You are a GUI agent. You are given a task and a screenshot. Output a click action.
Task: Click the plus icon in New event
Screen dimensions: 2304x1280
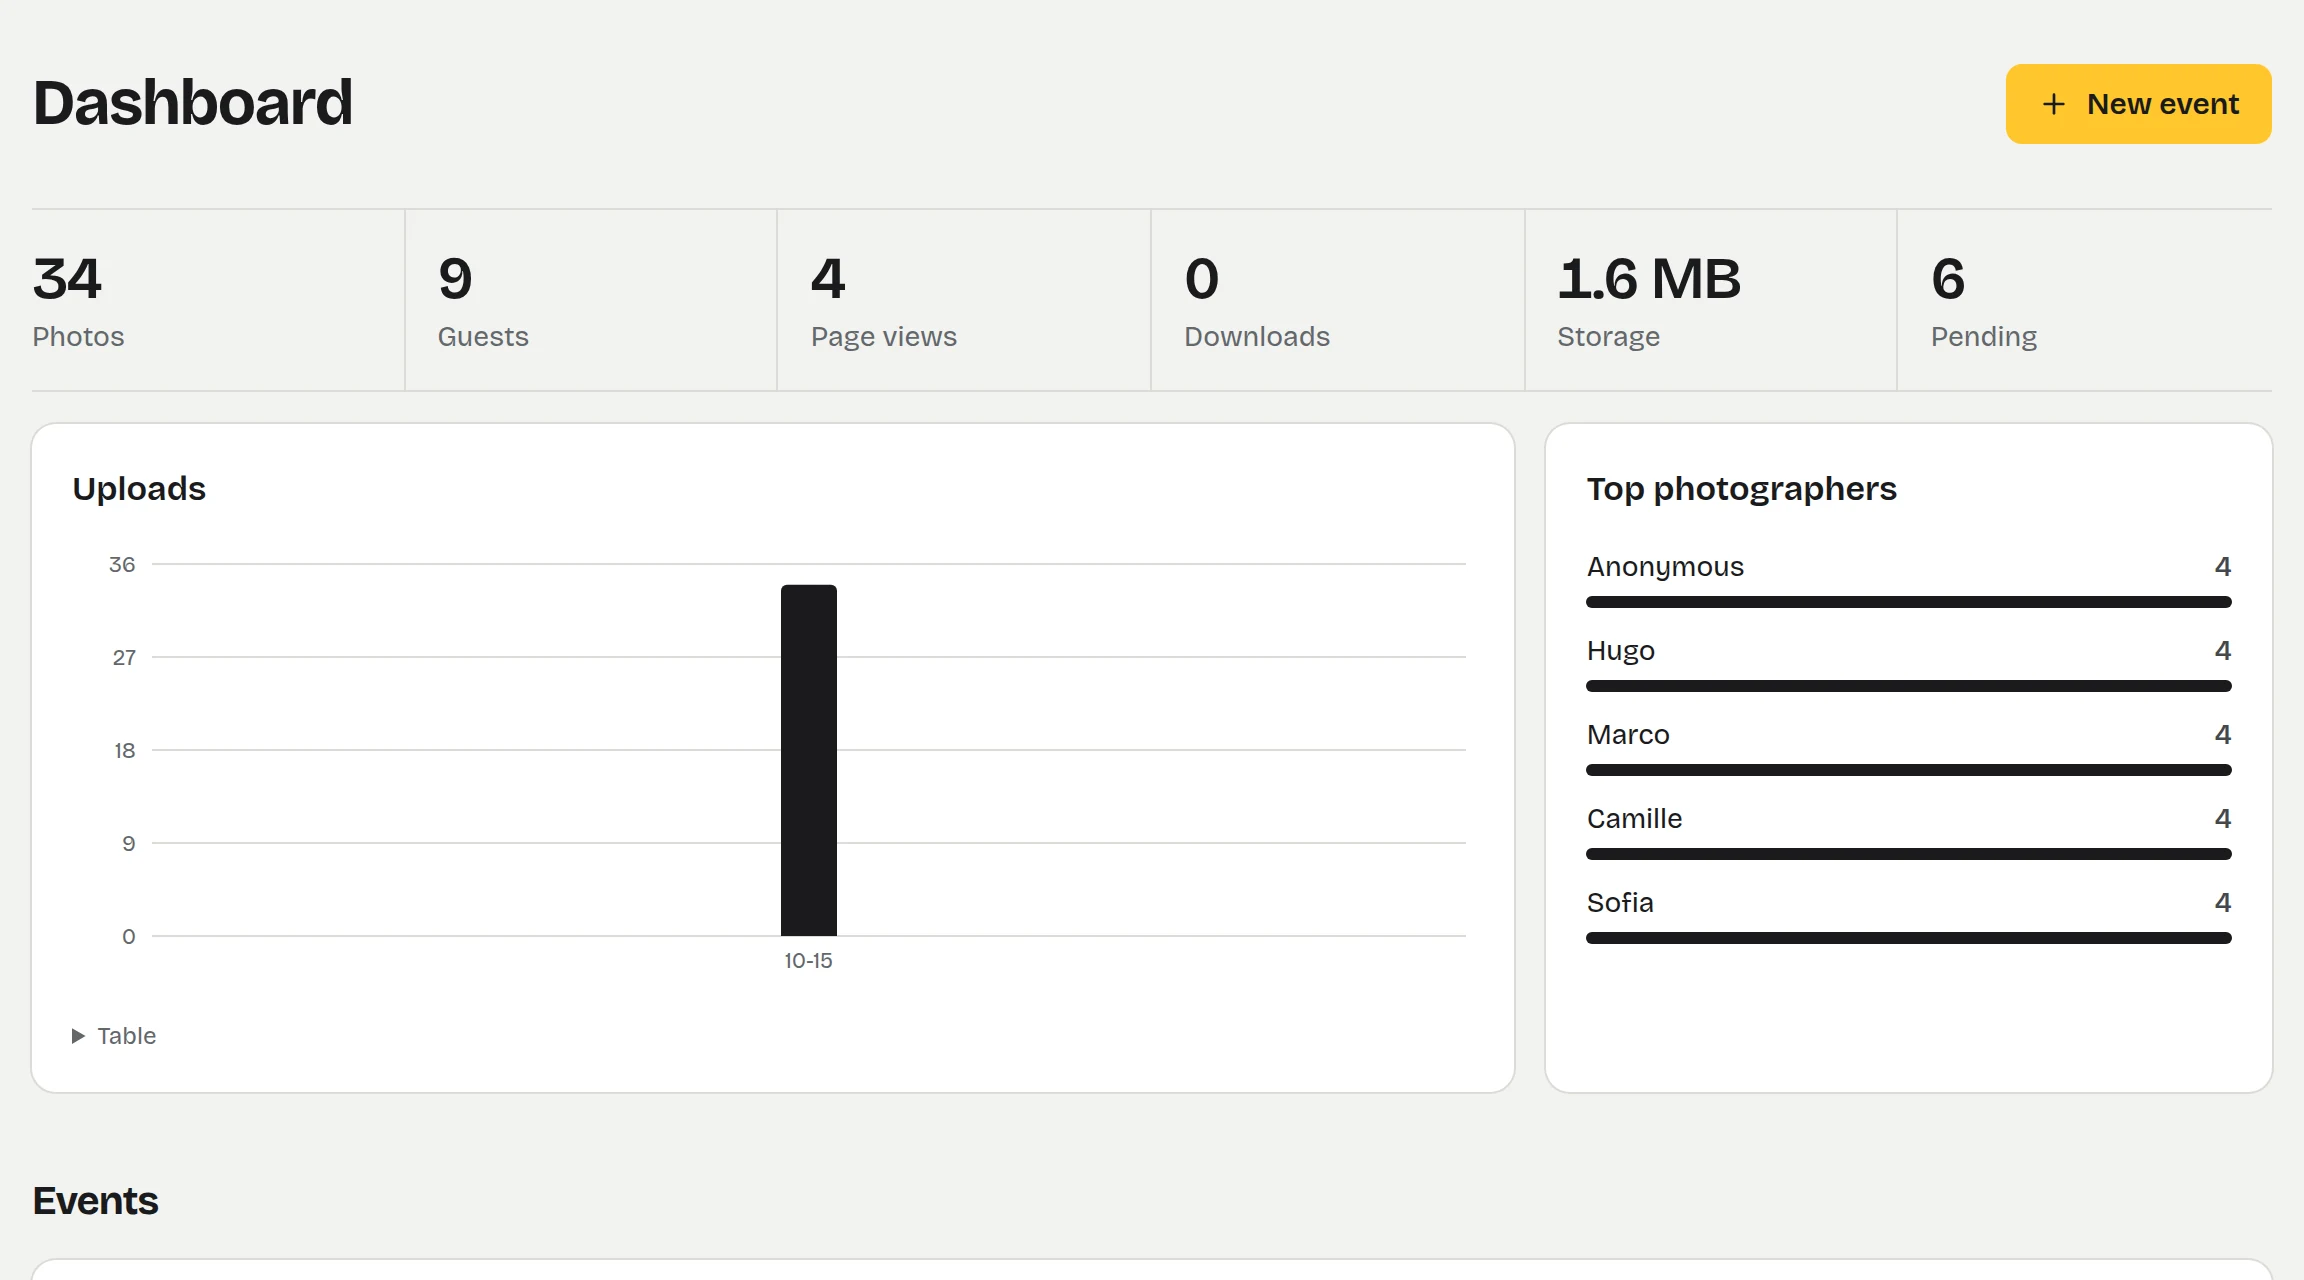(x=2053, y=104)
